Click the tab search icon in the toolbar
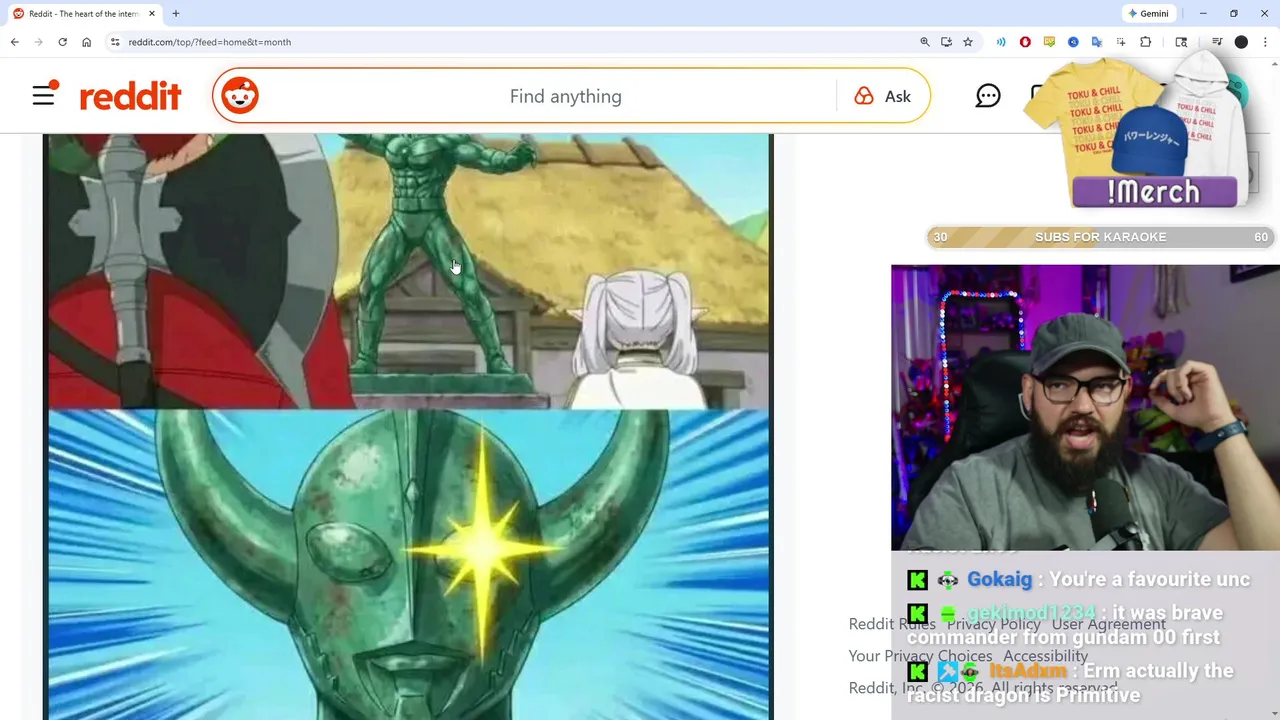This screenshot has height=720, width=1280. click(1181, 42)
